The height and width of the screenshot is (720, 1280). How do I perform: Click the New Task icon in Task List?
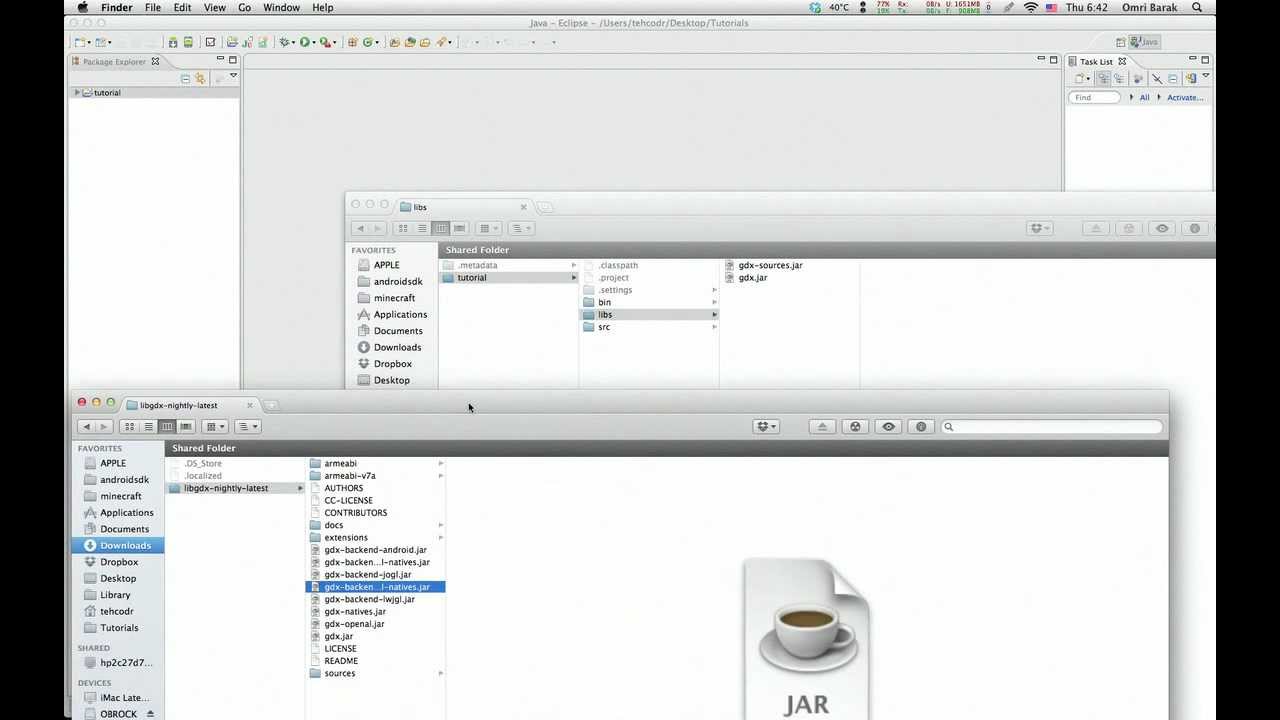tap(1079, 78)
